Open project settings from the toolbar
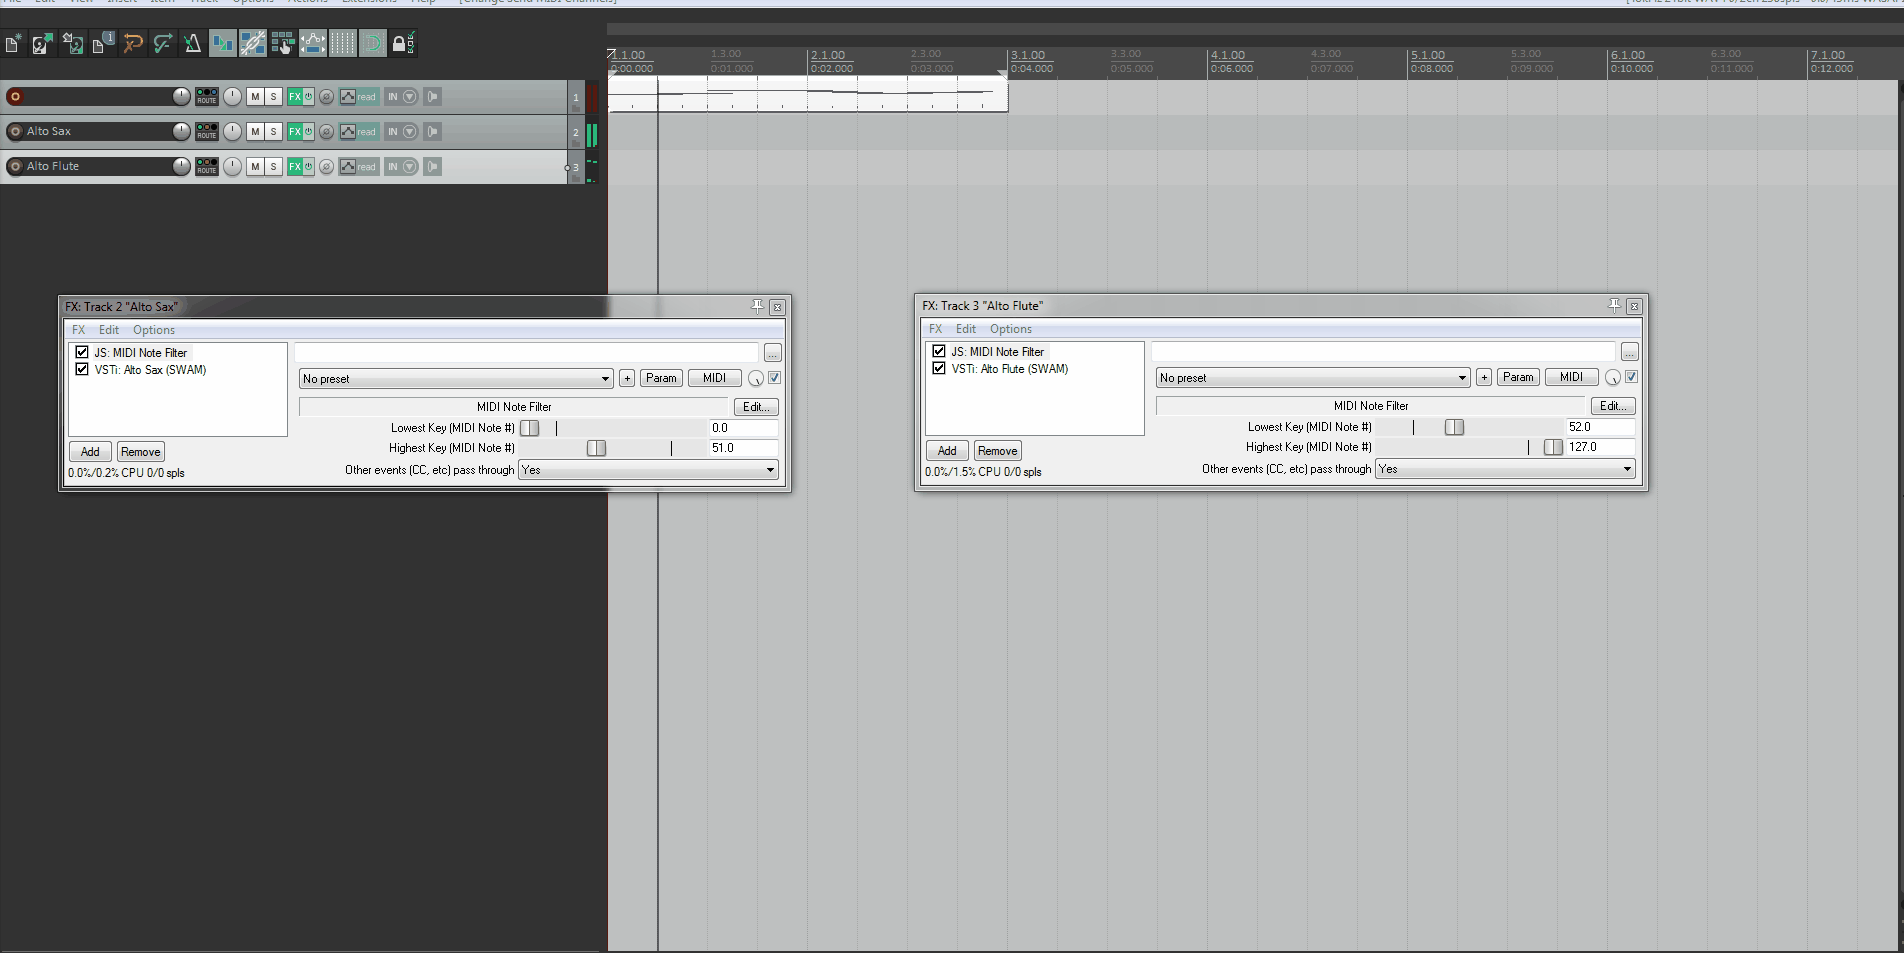This screenshot has width=1904, height=953. (102, 43)
